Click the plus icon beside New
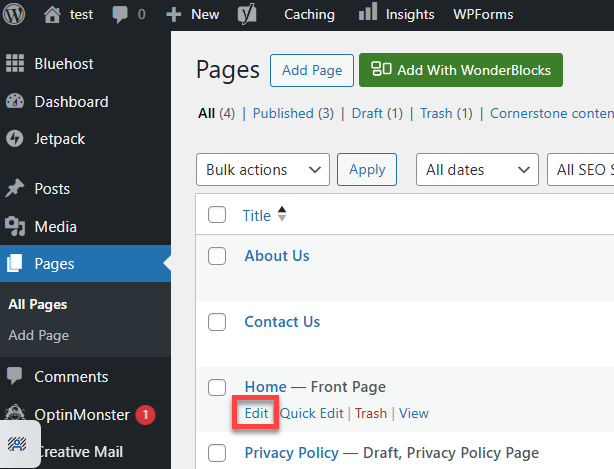The image size is (614, 469). 173,15
